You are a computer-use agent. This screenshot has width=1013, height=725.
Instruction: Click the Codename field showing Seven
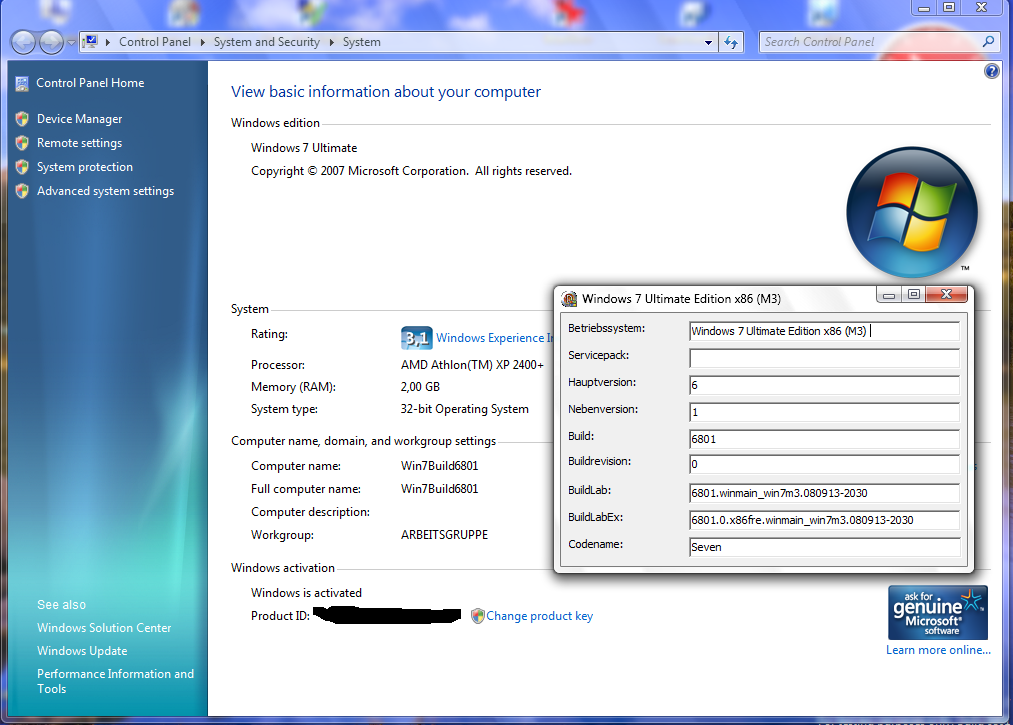tap(824, 547)
